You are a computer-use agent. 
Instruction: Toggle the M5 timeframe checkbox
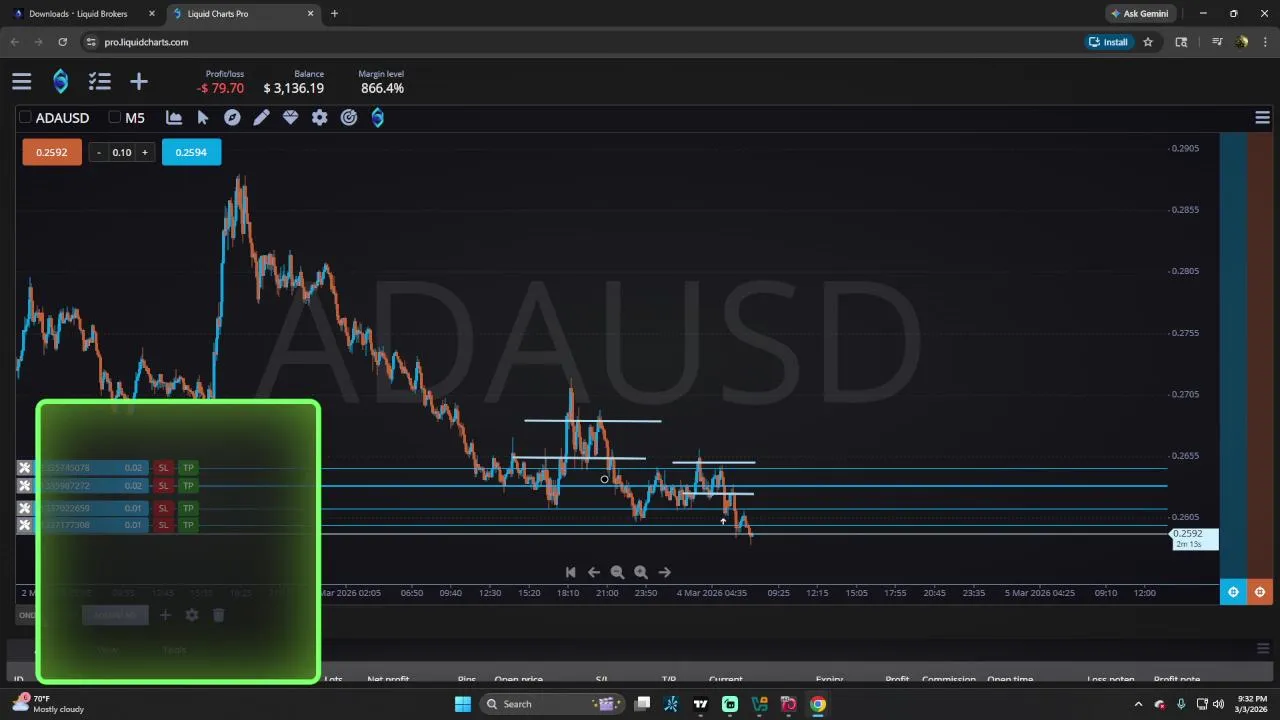tap(114, 118)
